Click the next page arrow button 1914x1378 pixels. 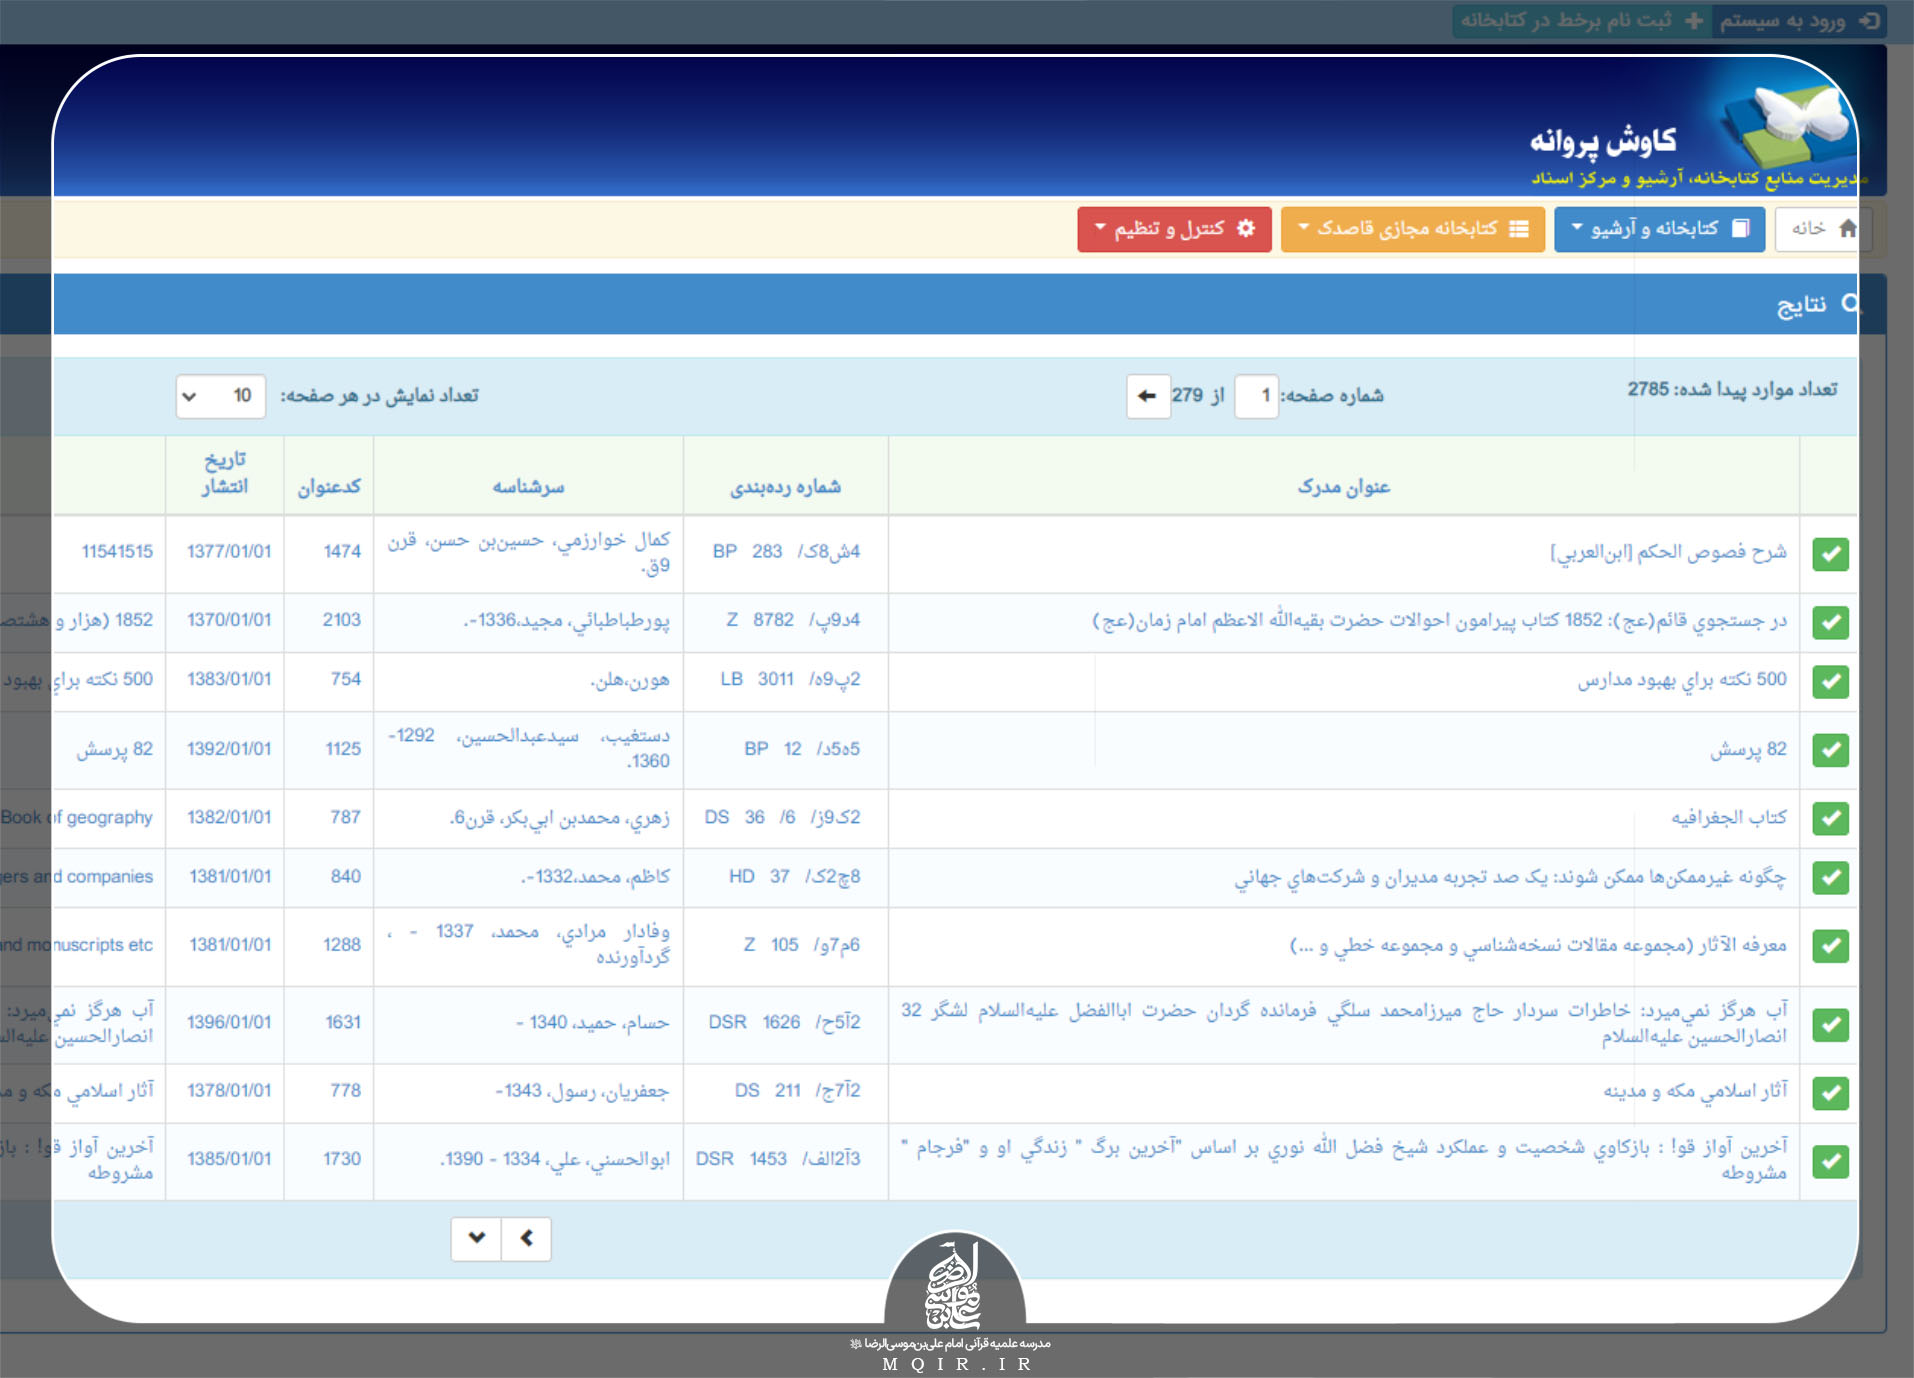[1147, 396]
